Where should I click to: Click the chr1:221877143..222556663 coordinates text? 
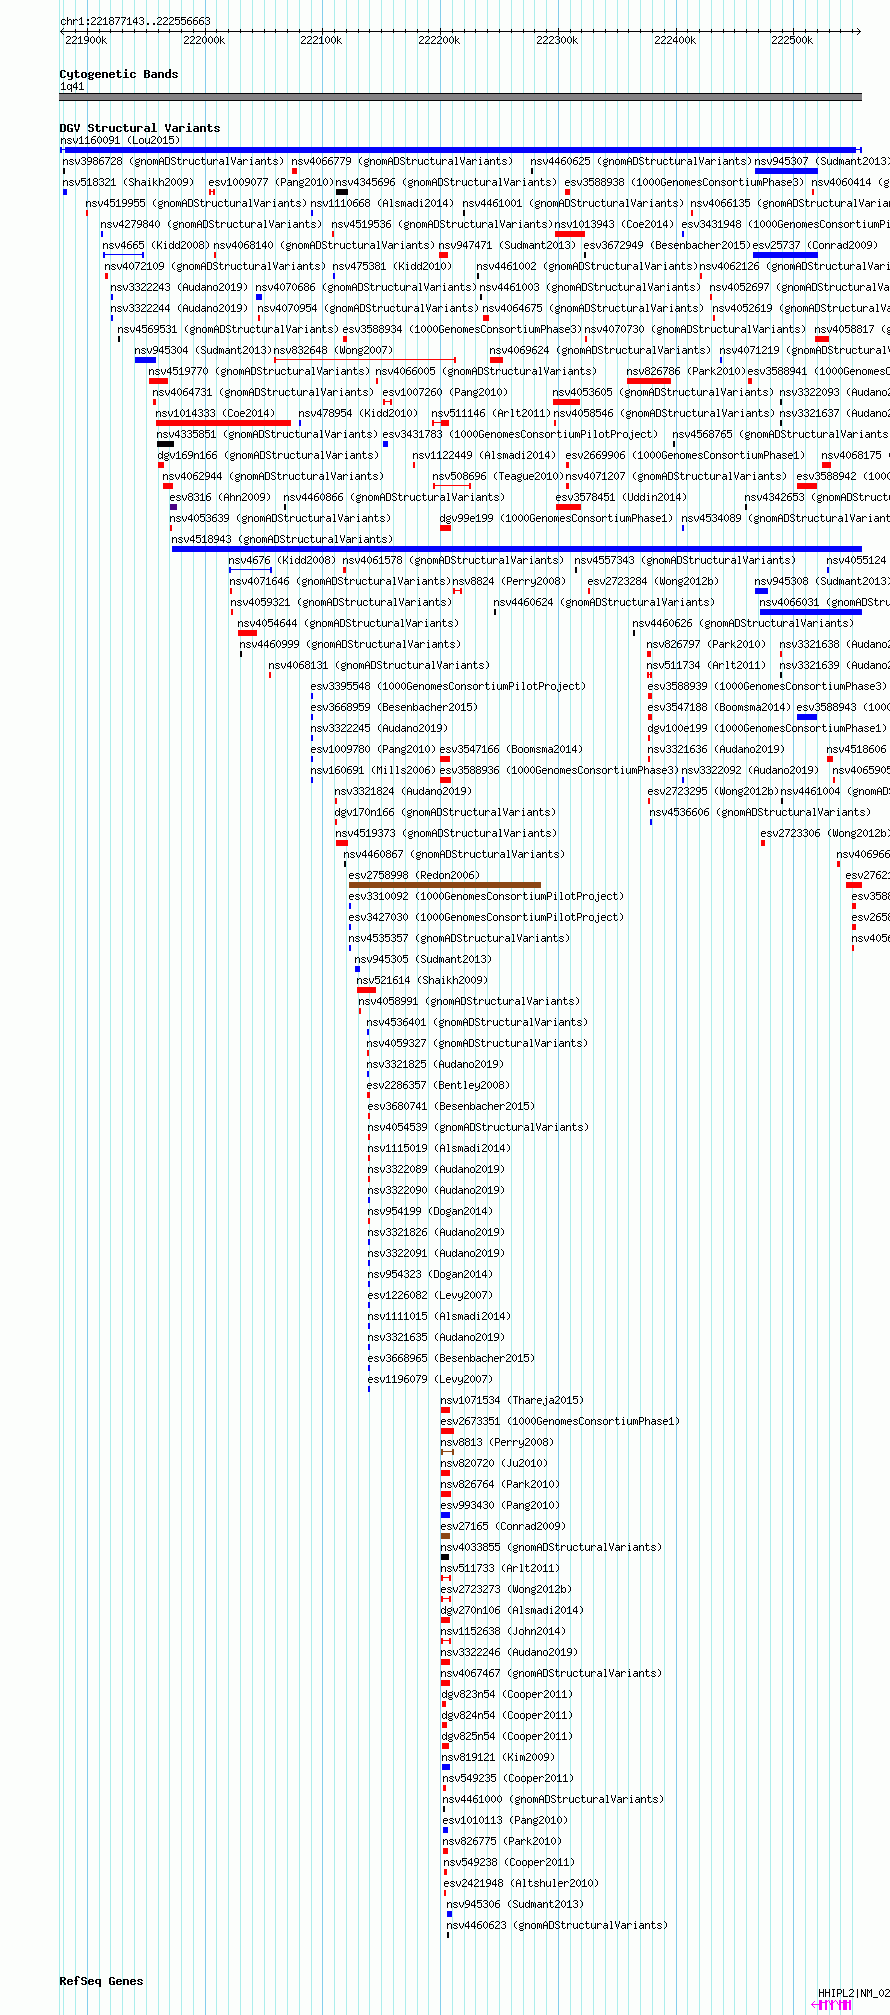coord(135,21)
